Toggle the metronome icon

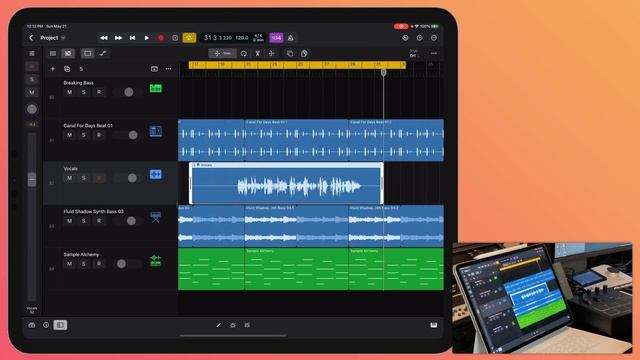click(x=291, y=38)
